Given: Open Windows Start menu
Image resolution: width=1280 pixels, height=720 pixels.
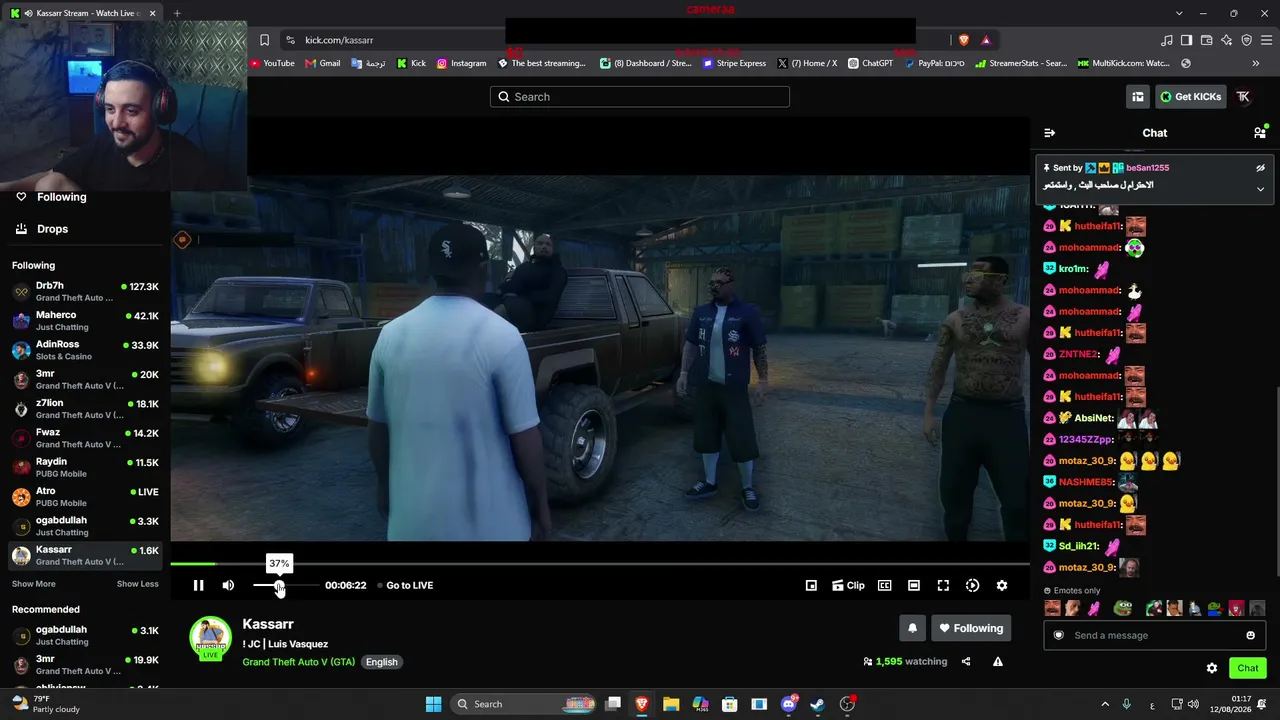Looking at the screenshot, I should 433,704.
